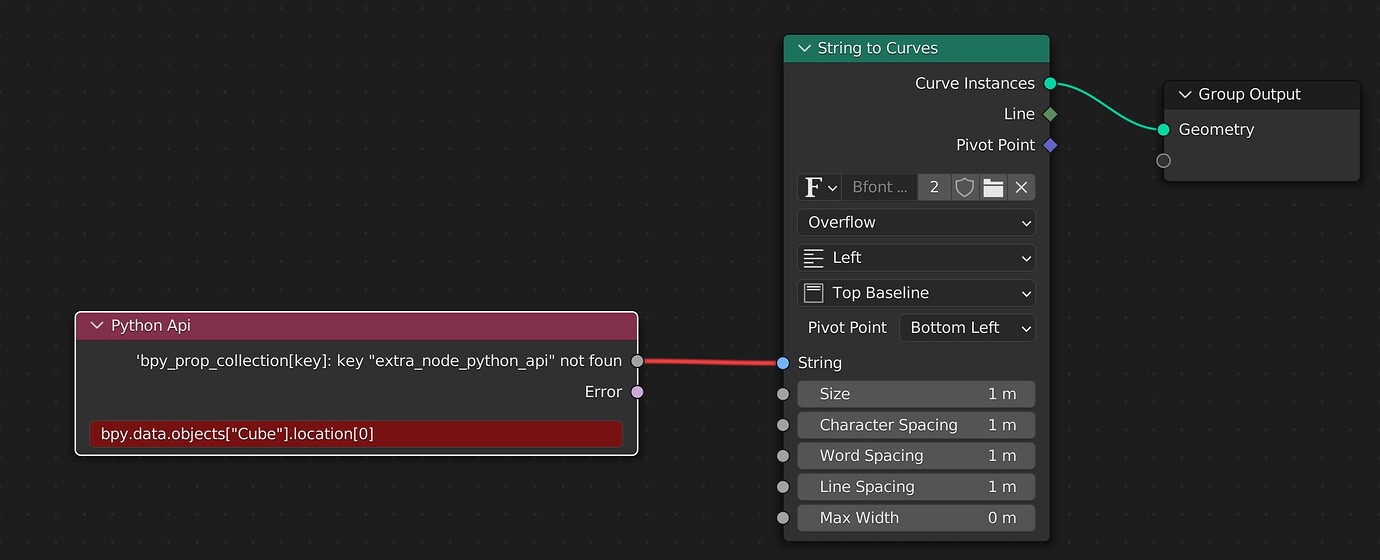Click the Max Width value field
The image size is (1380, 560).
tap(916, 518)
